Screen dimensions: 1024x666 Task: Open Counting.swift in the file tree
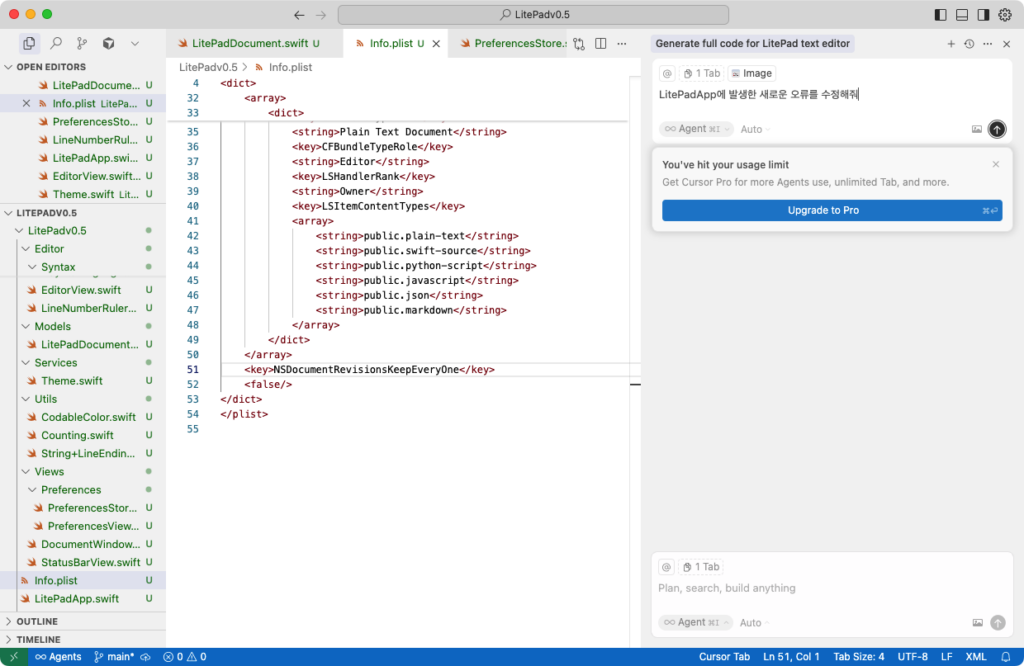[83, 436]
